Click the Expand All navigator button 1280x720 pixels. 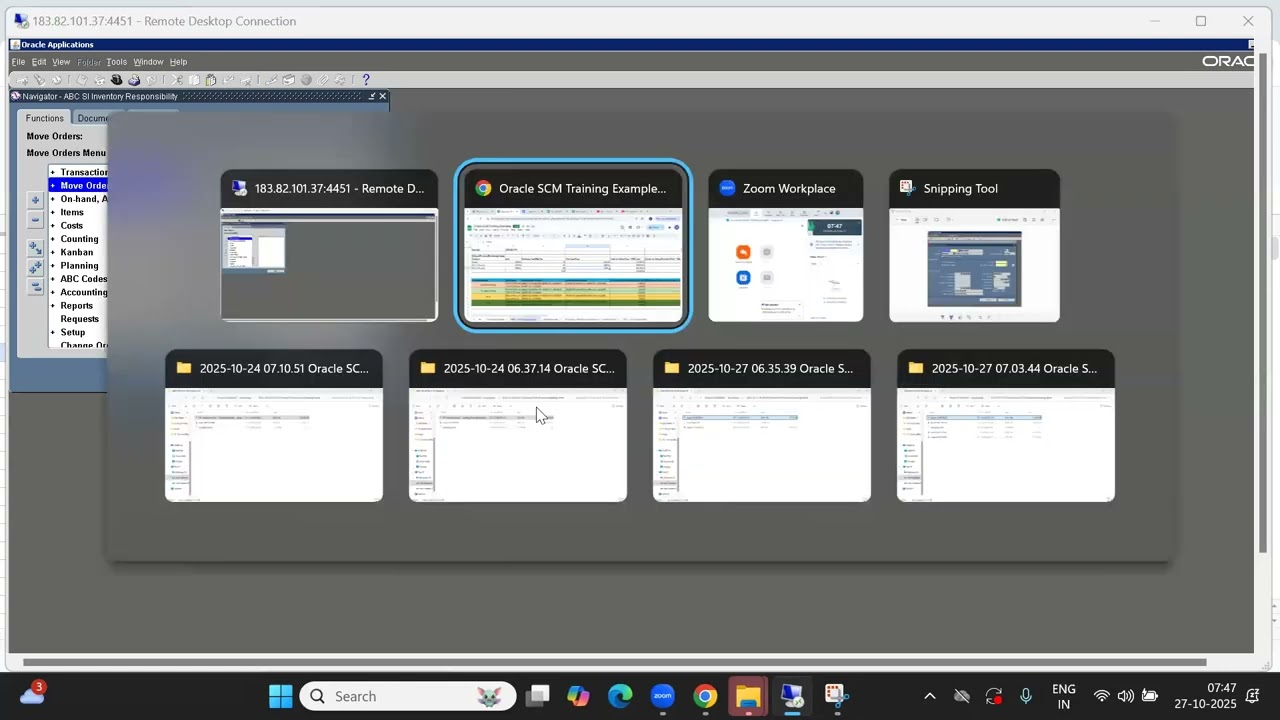pyautogui.click(x=35, y=267)
